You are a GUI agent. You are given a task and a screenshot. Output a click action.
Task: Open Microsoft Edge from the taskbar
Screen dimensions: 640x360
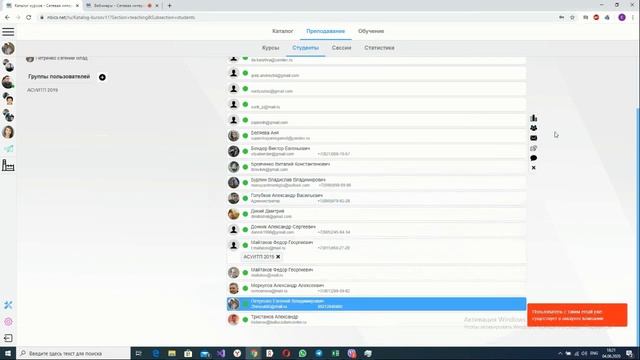pyautogui.click(x=156, y=353)
